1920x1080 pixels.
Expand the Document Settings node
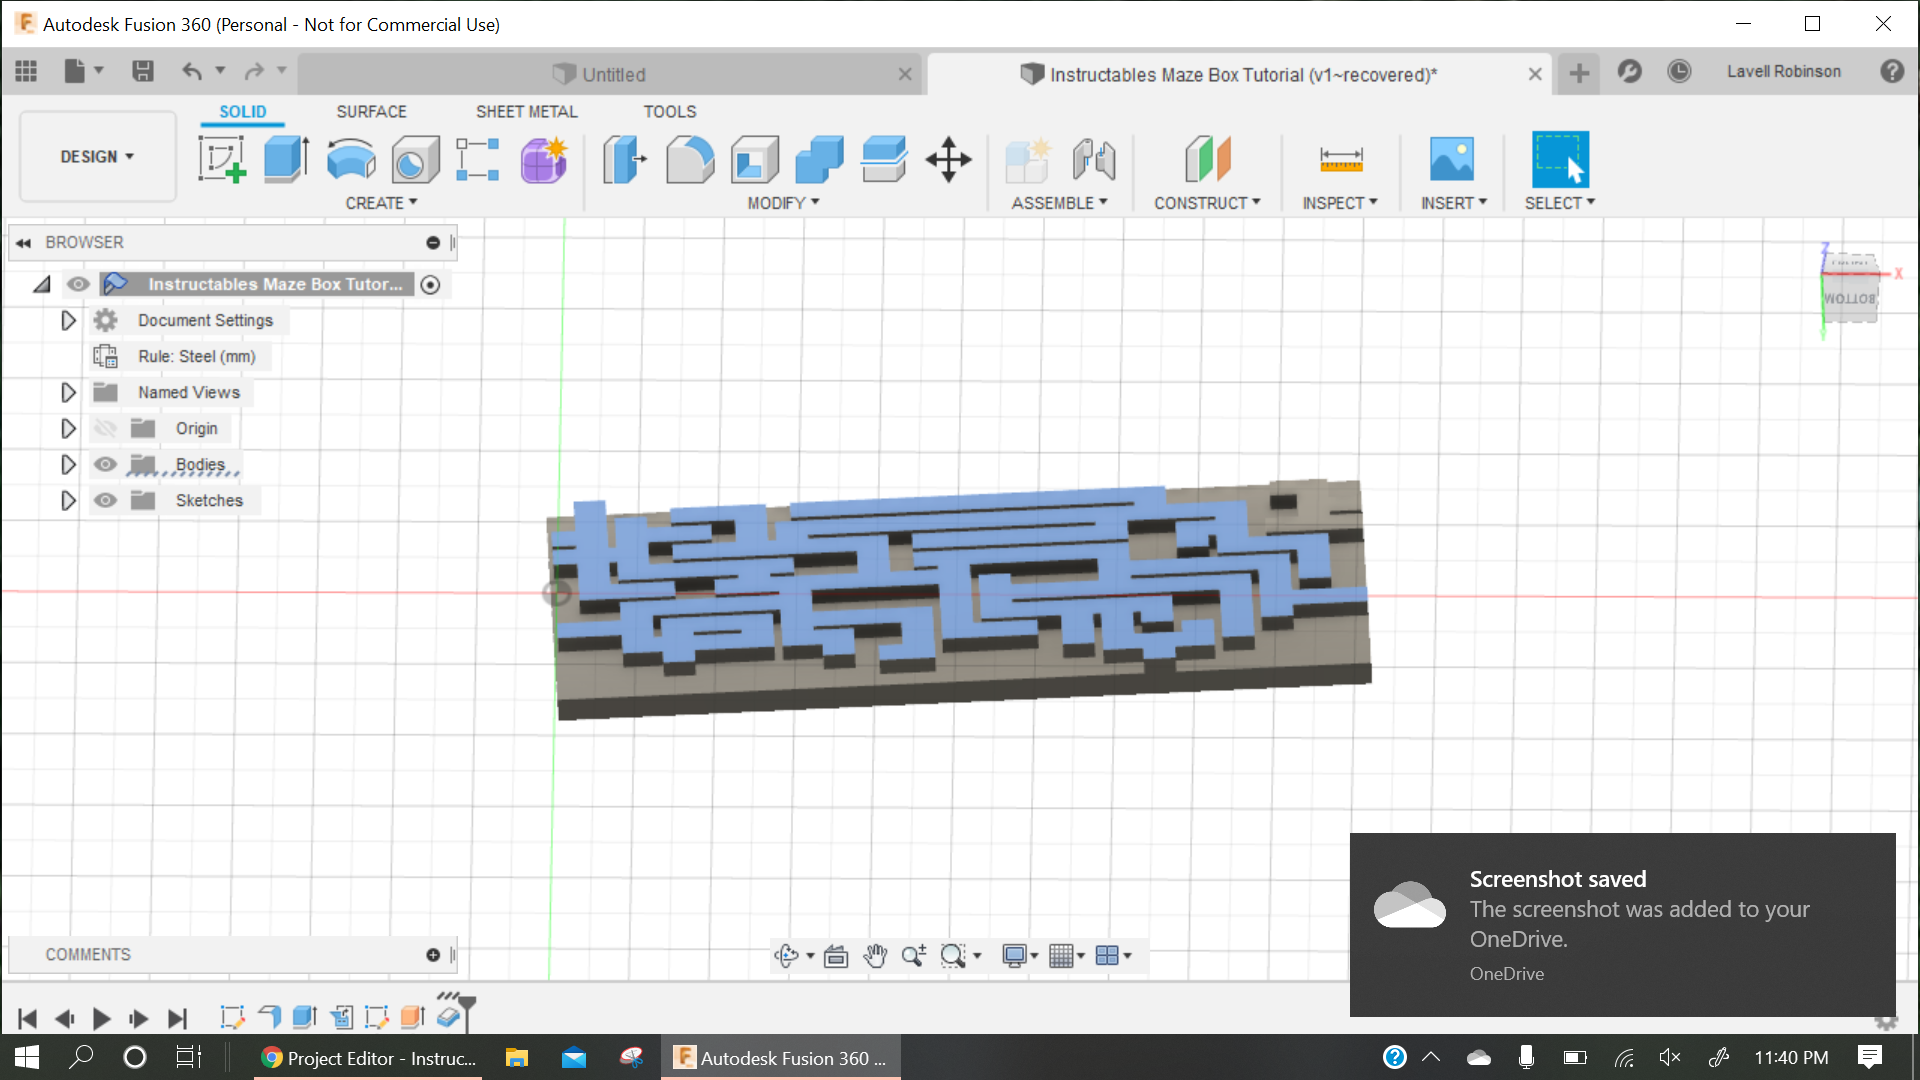68,321
